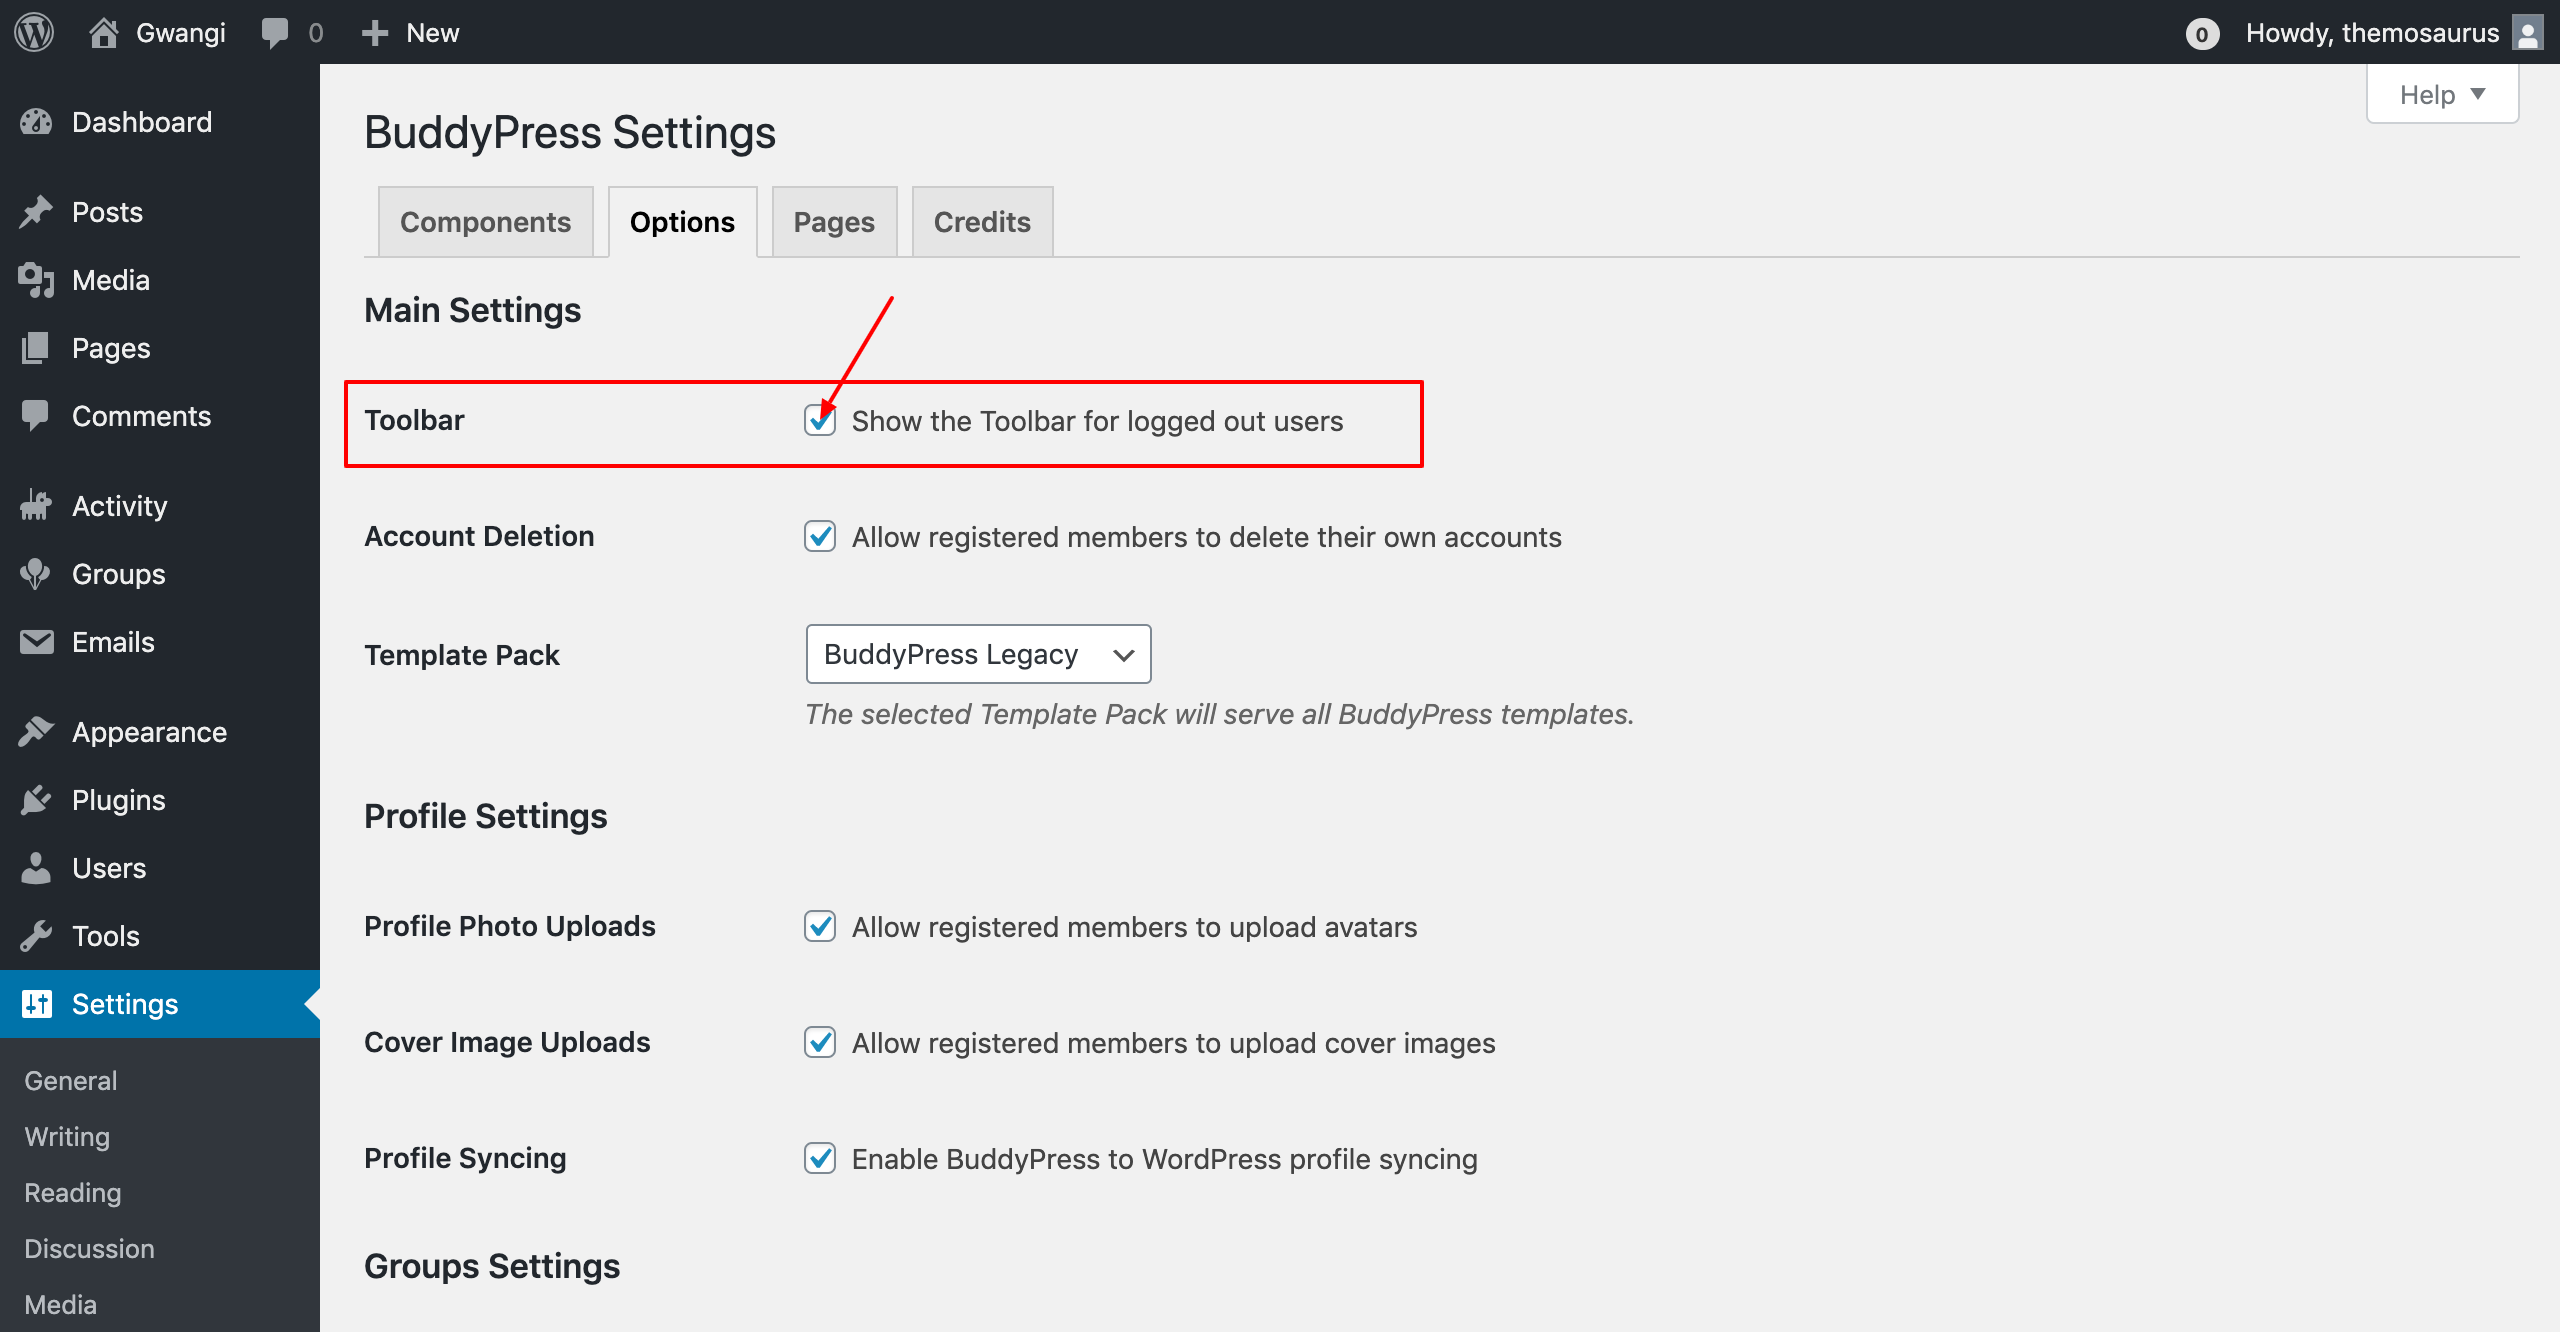Click the Dashboard gauge icon

pyautogui.click(x=36, y=122)
